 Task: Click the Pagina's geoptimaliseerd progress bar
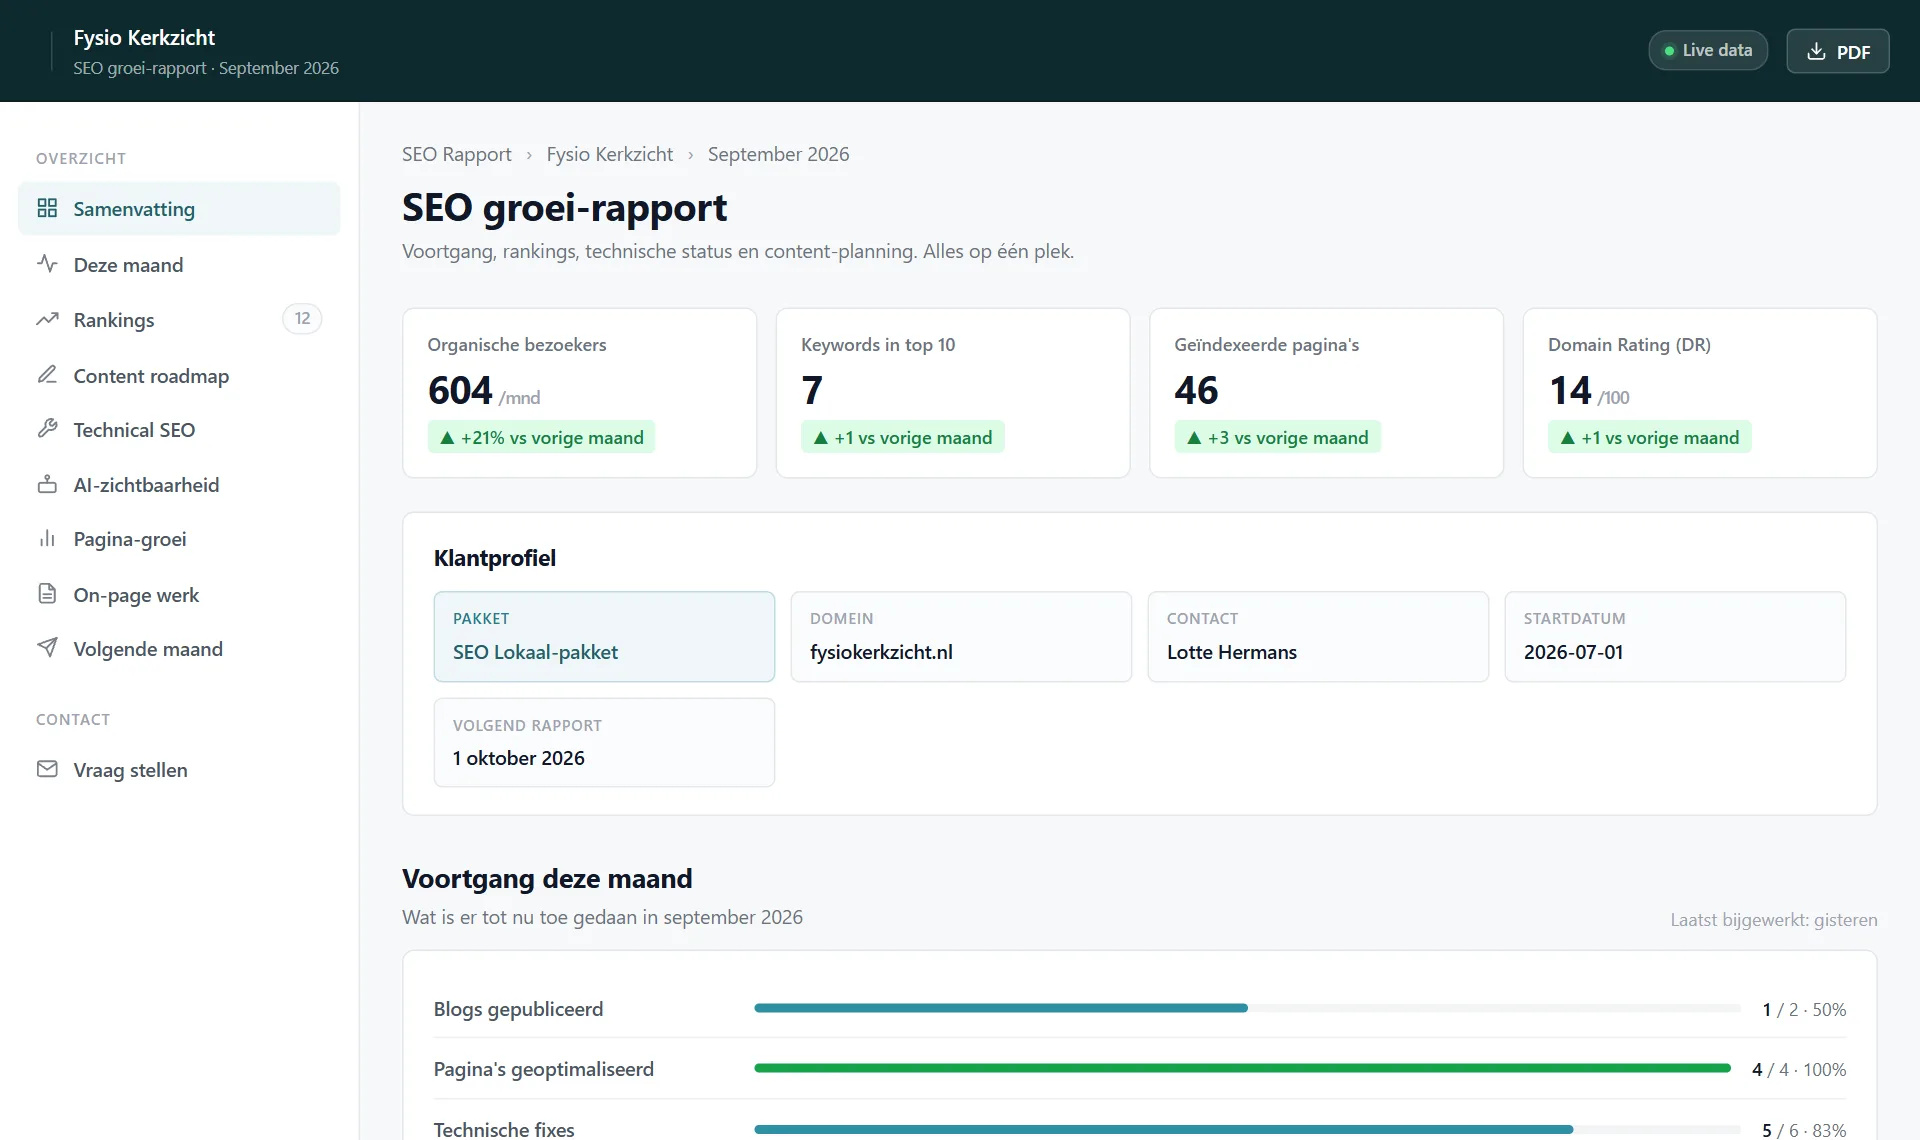(1242, 1068)
